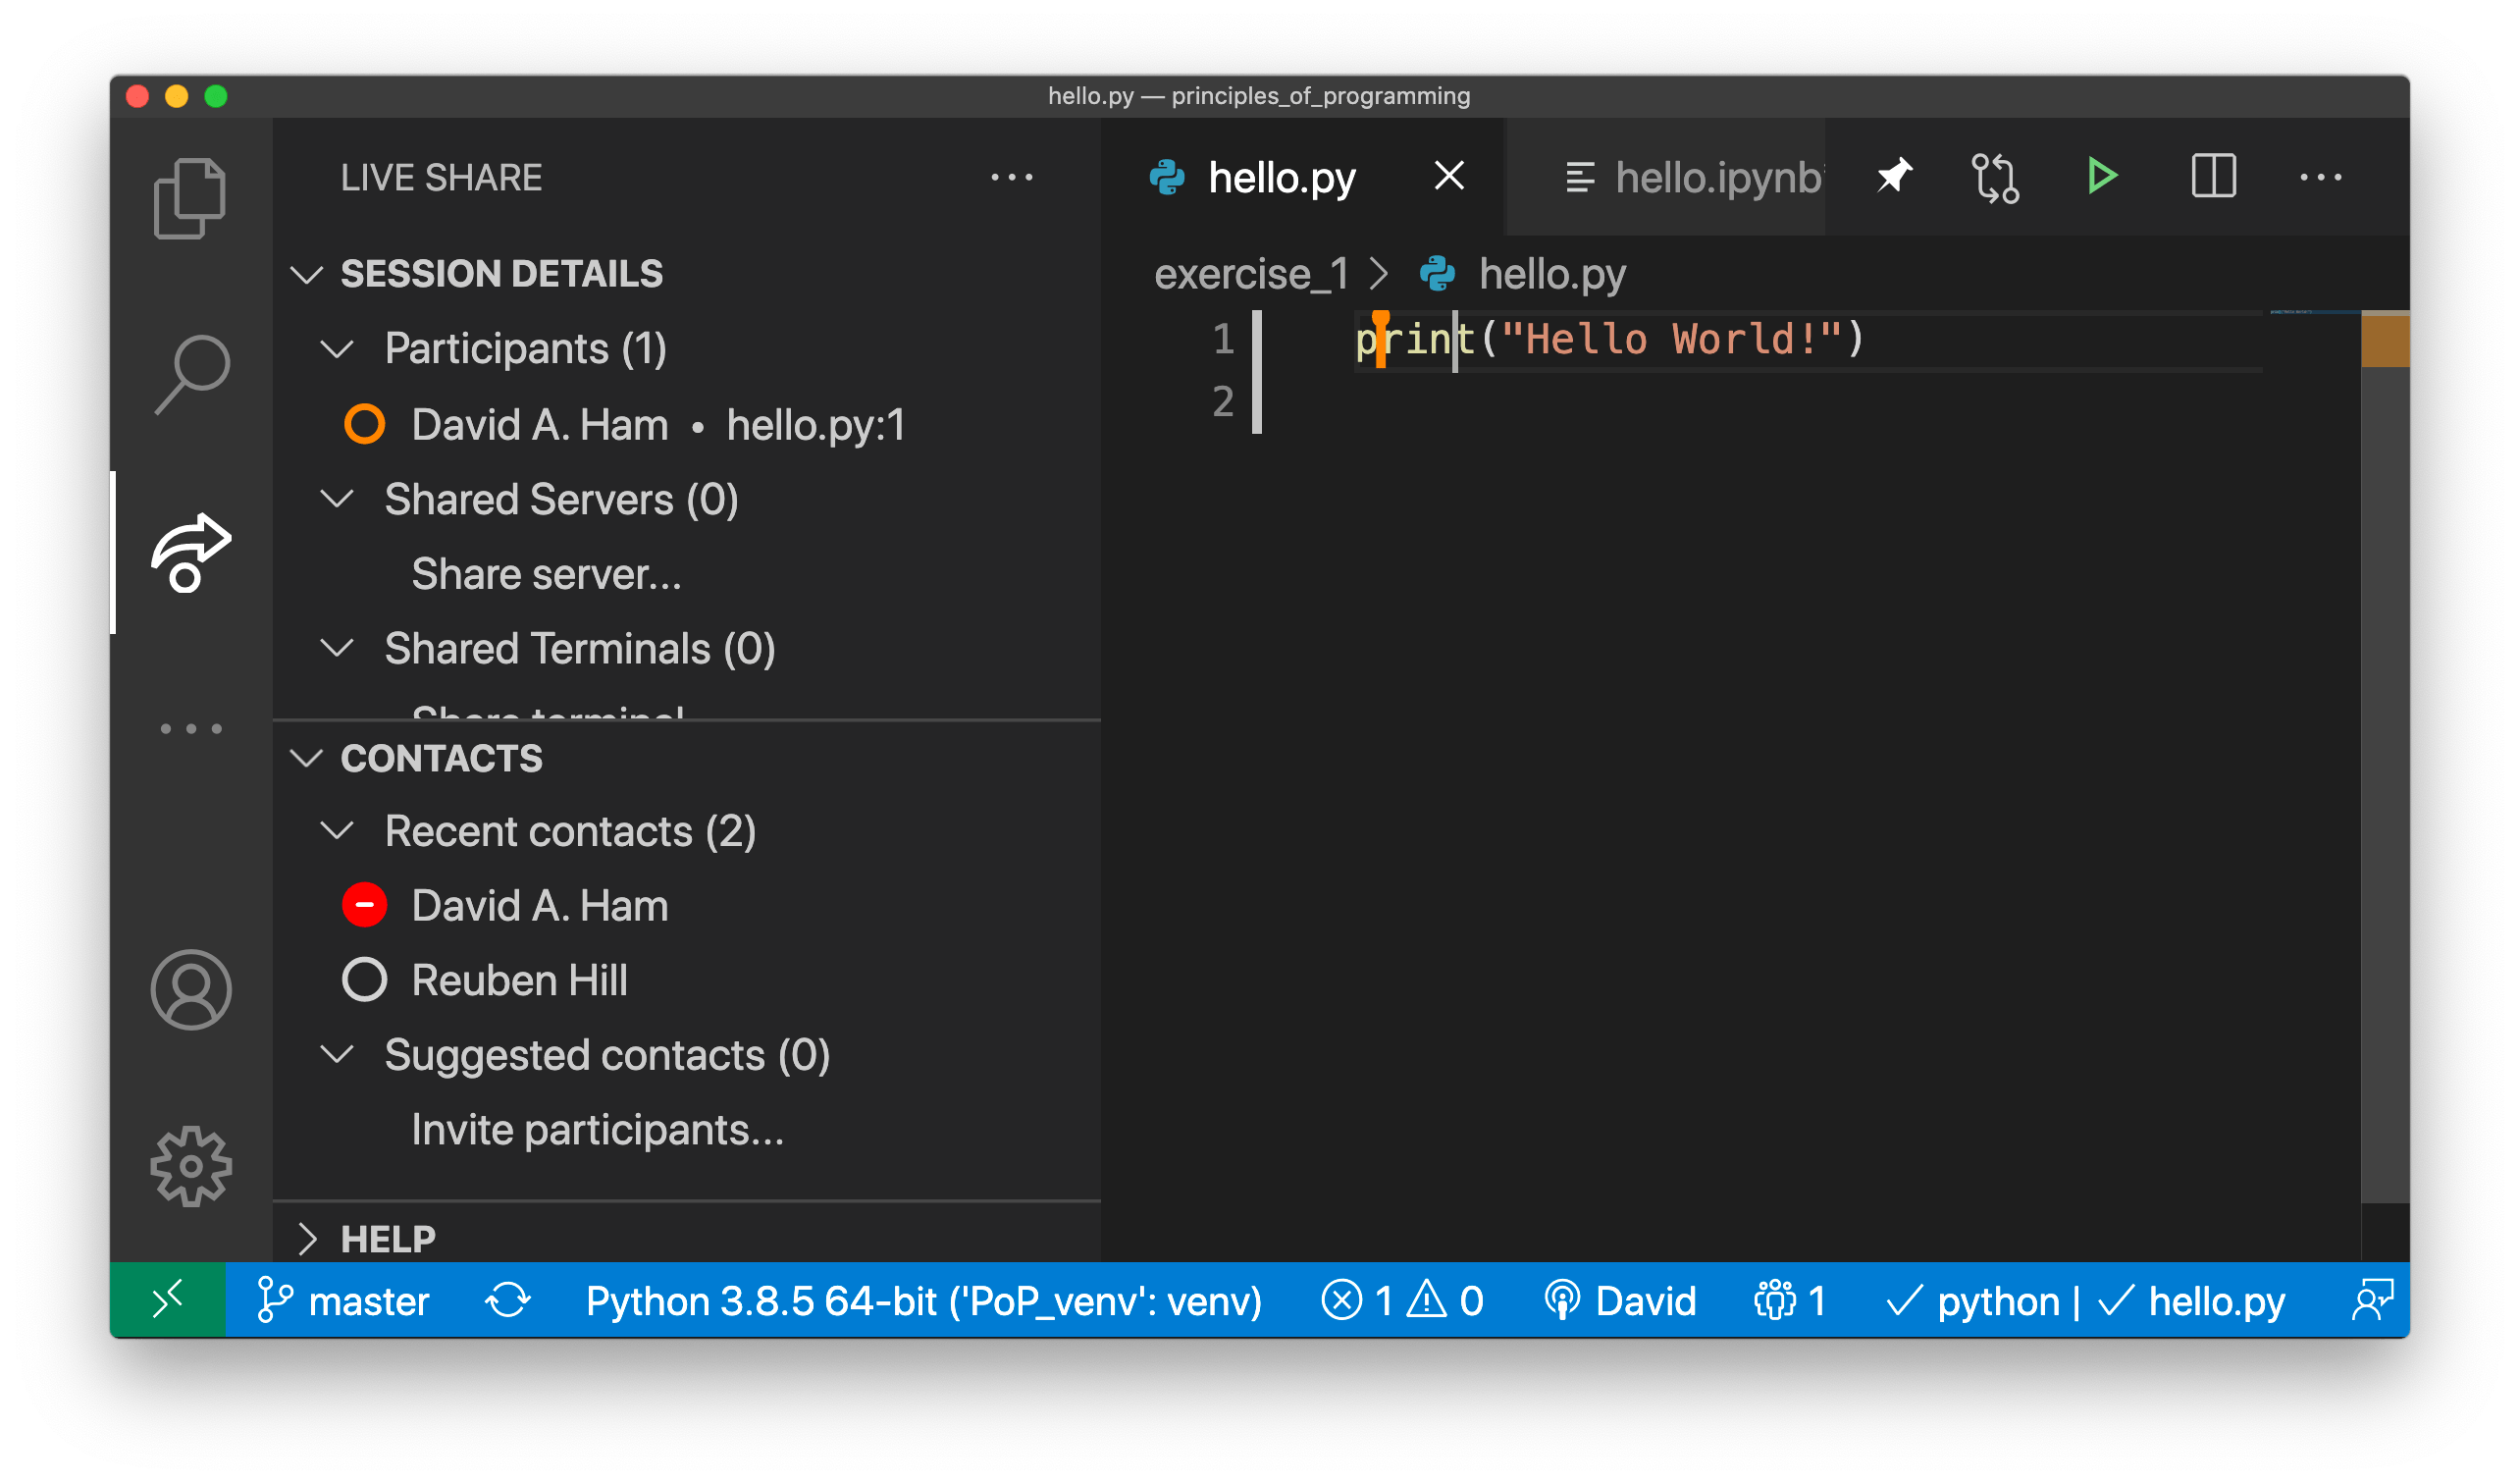The image size is (2520, 1484).
Task: Open the exercise_1 breadcrumb
Action: tap(1253, 273)
